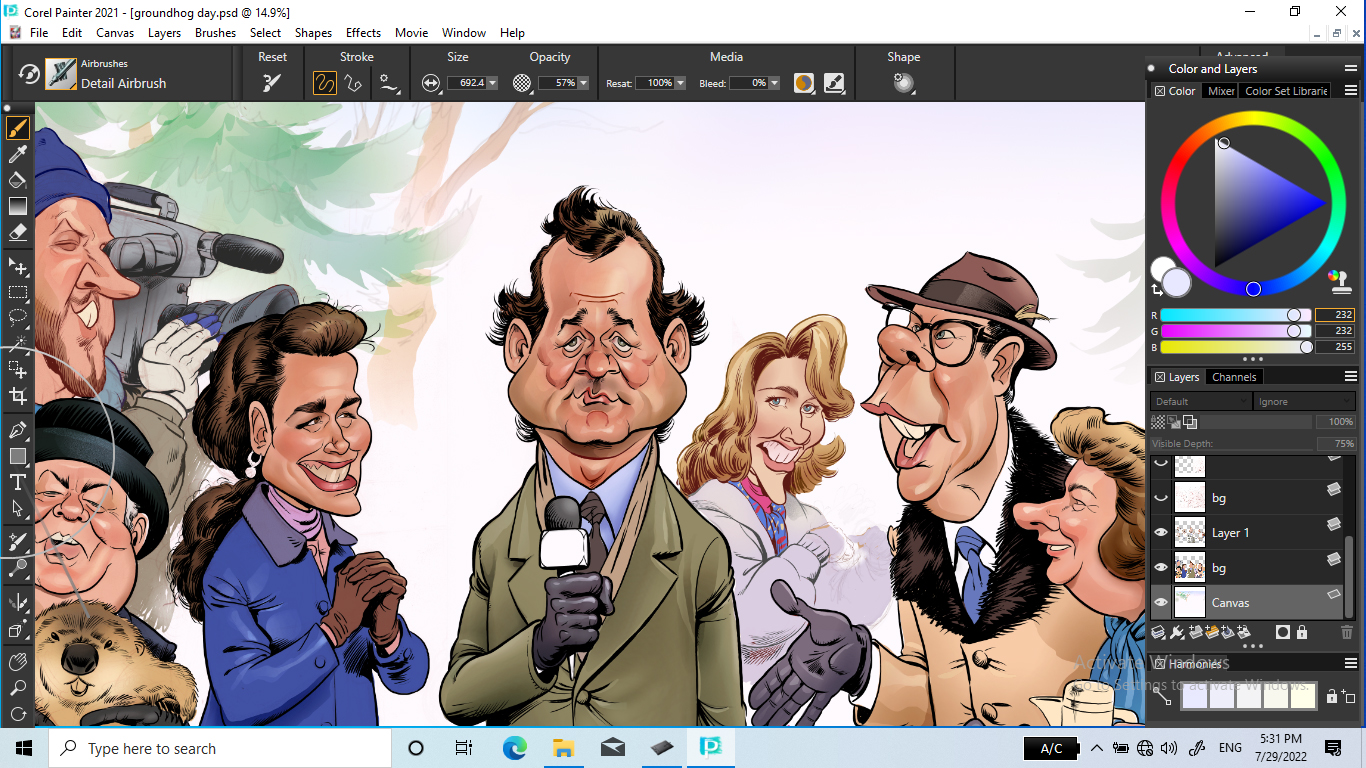Select the Rectangular Selection tool
The image size is (1366, 768).
tap(17, 293)
